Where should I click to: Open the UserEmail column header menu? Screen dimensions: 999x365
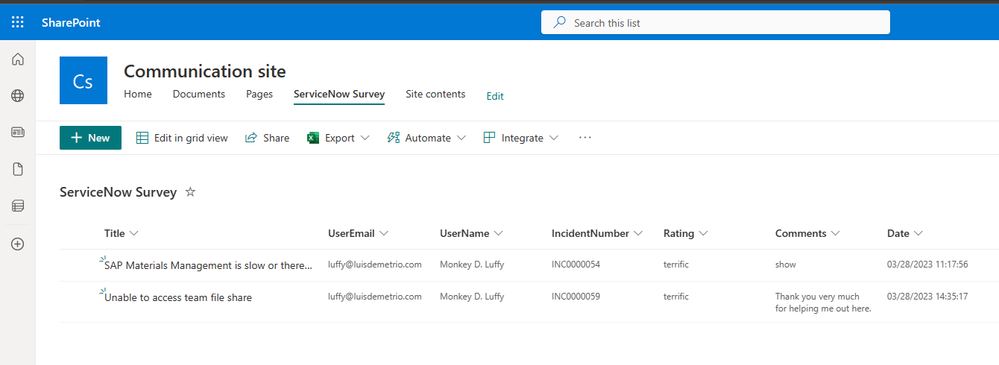pyautogui.click(x=358, y=233)
